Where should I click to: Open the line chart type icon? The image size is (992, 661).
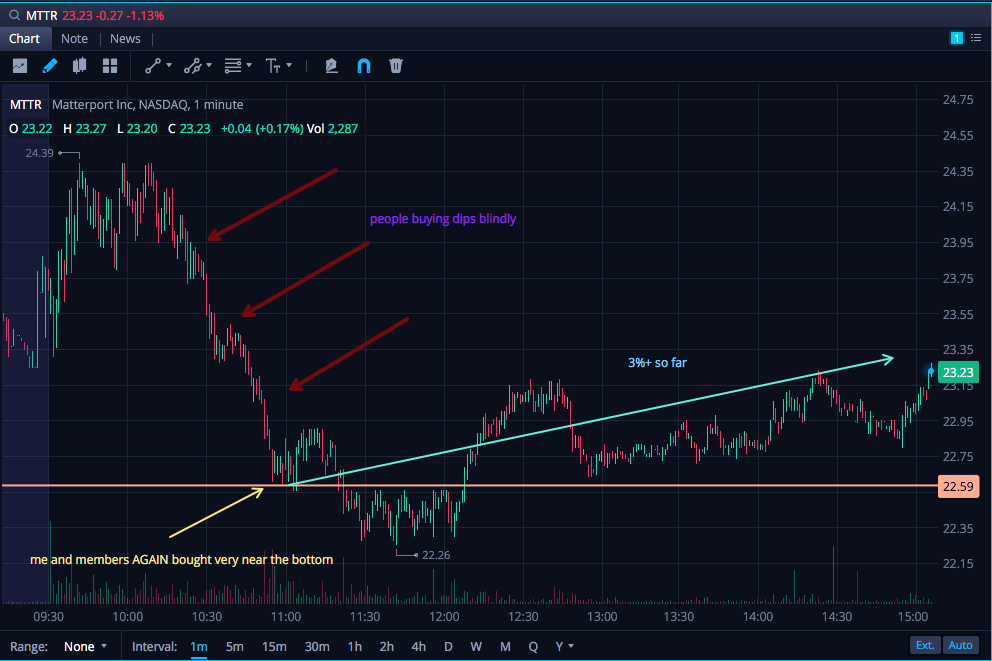[x=20, y=66]
